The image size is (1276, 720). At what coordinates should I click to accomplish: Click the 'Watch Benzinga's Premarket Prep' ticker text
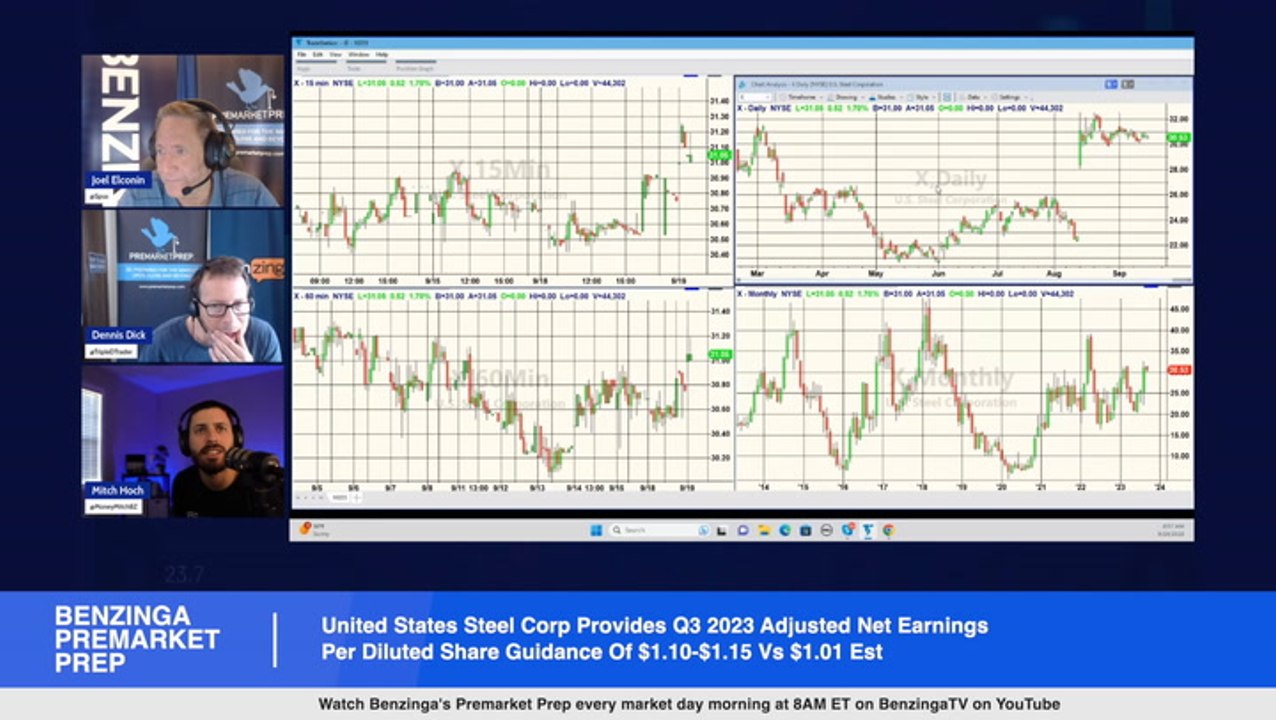pos(689,704)
